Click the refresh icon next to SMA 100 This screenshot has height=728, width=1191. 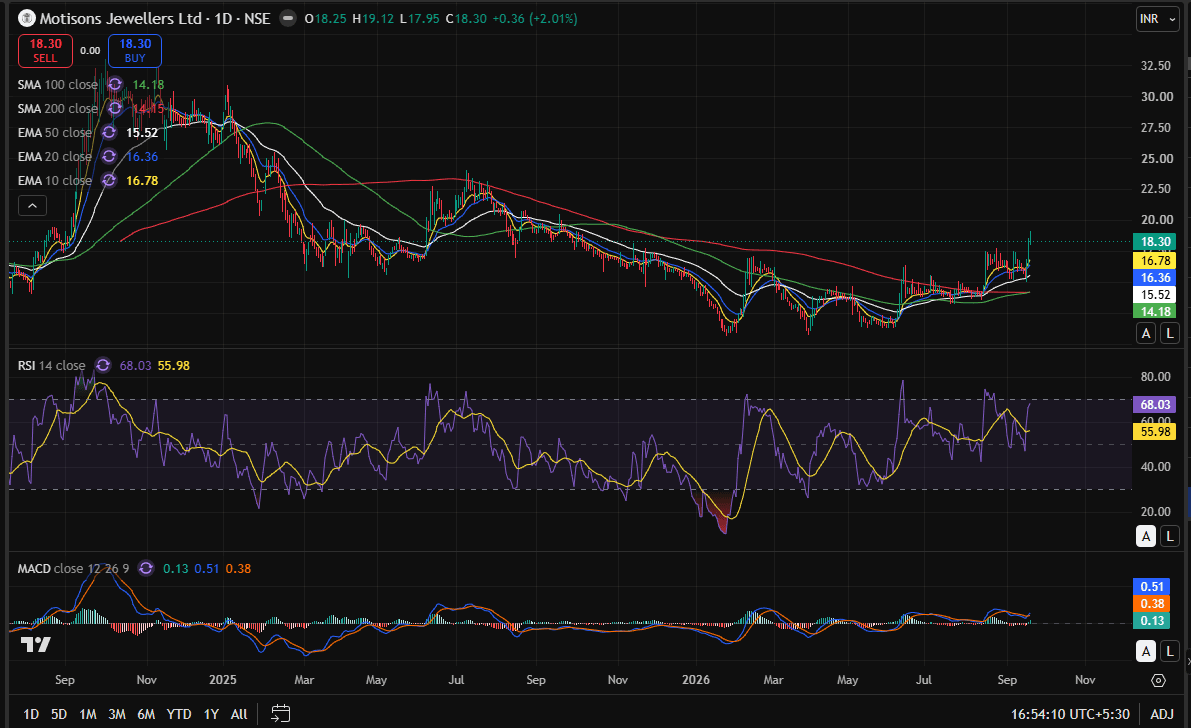115,84
